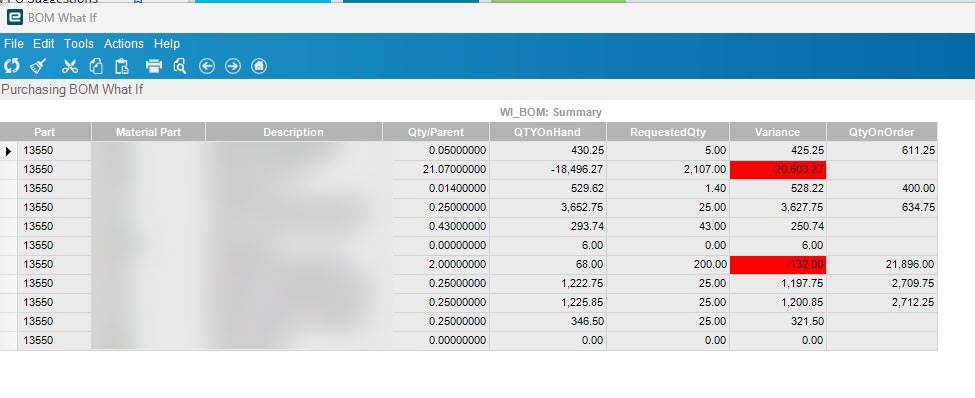Open the Help menu
This screenshot has width=975, height=398.
click(x=167, y=44)
